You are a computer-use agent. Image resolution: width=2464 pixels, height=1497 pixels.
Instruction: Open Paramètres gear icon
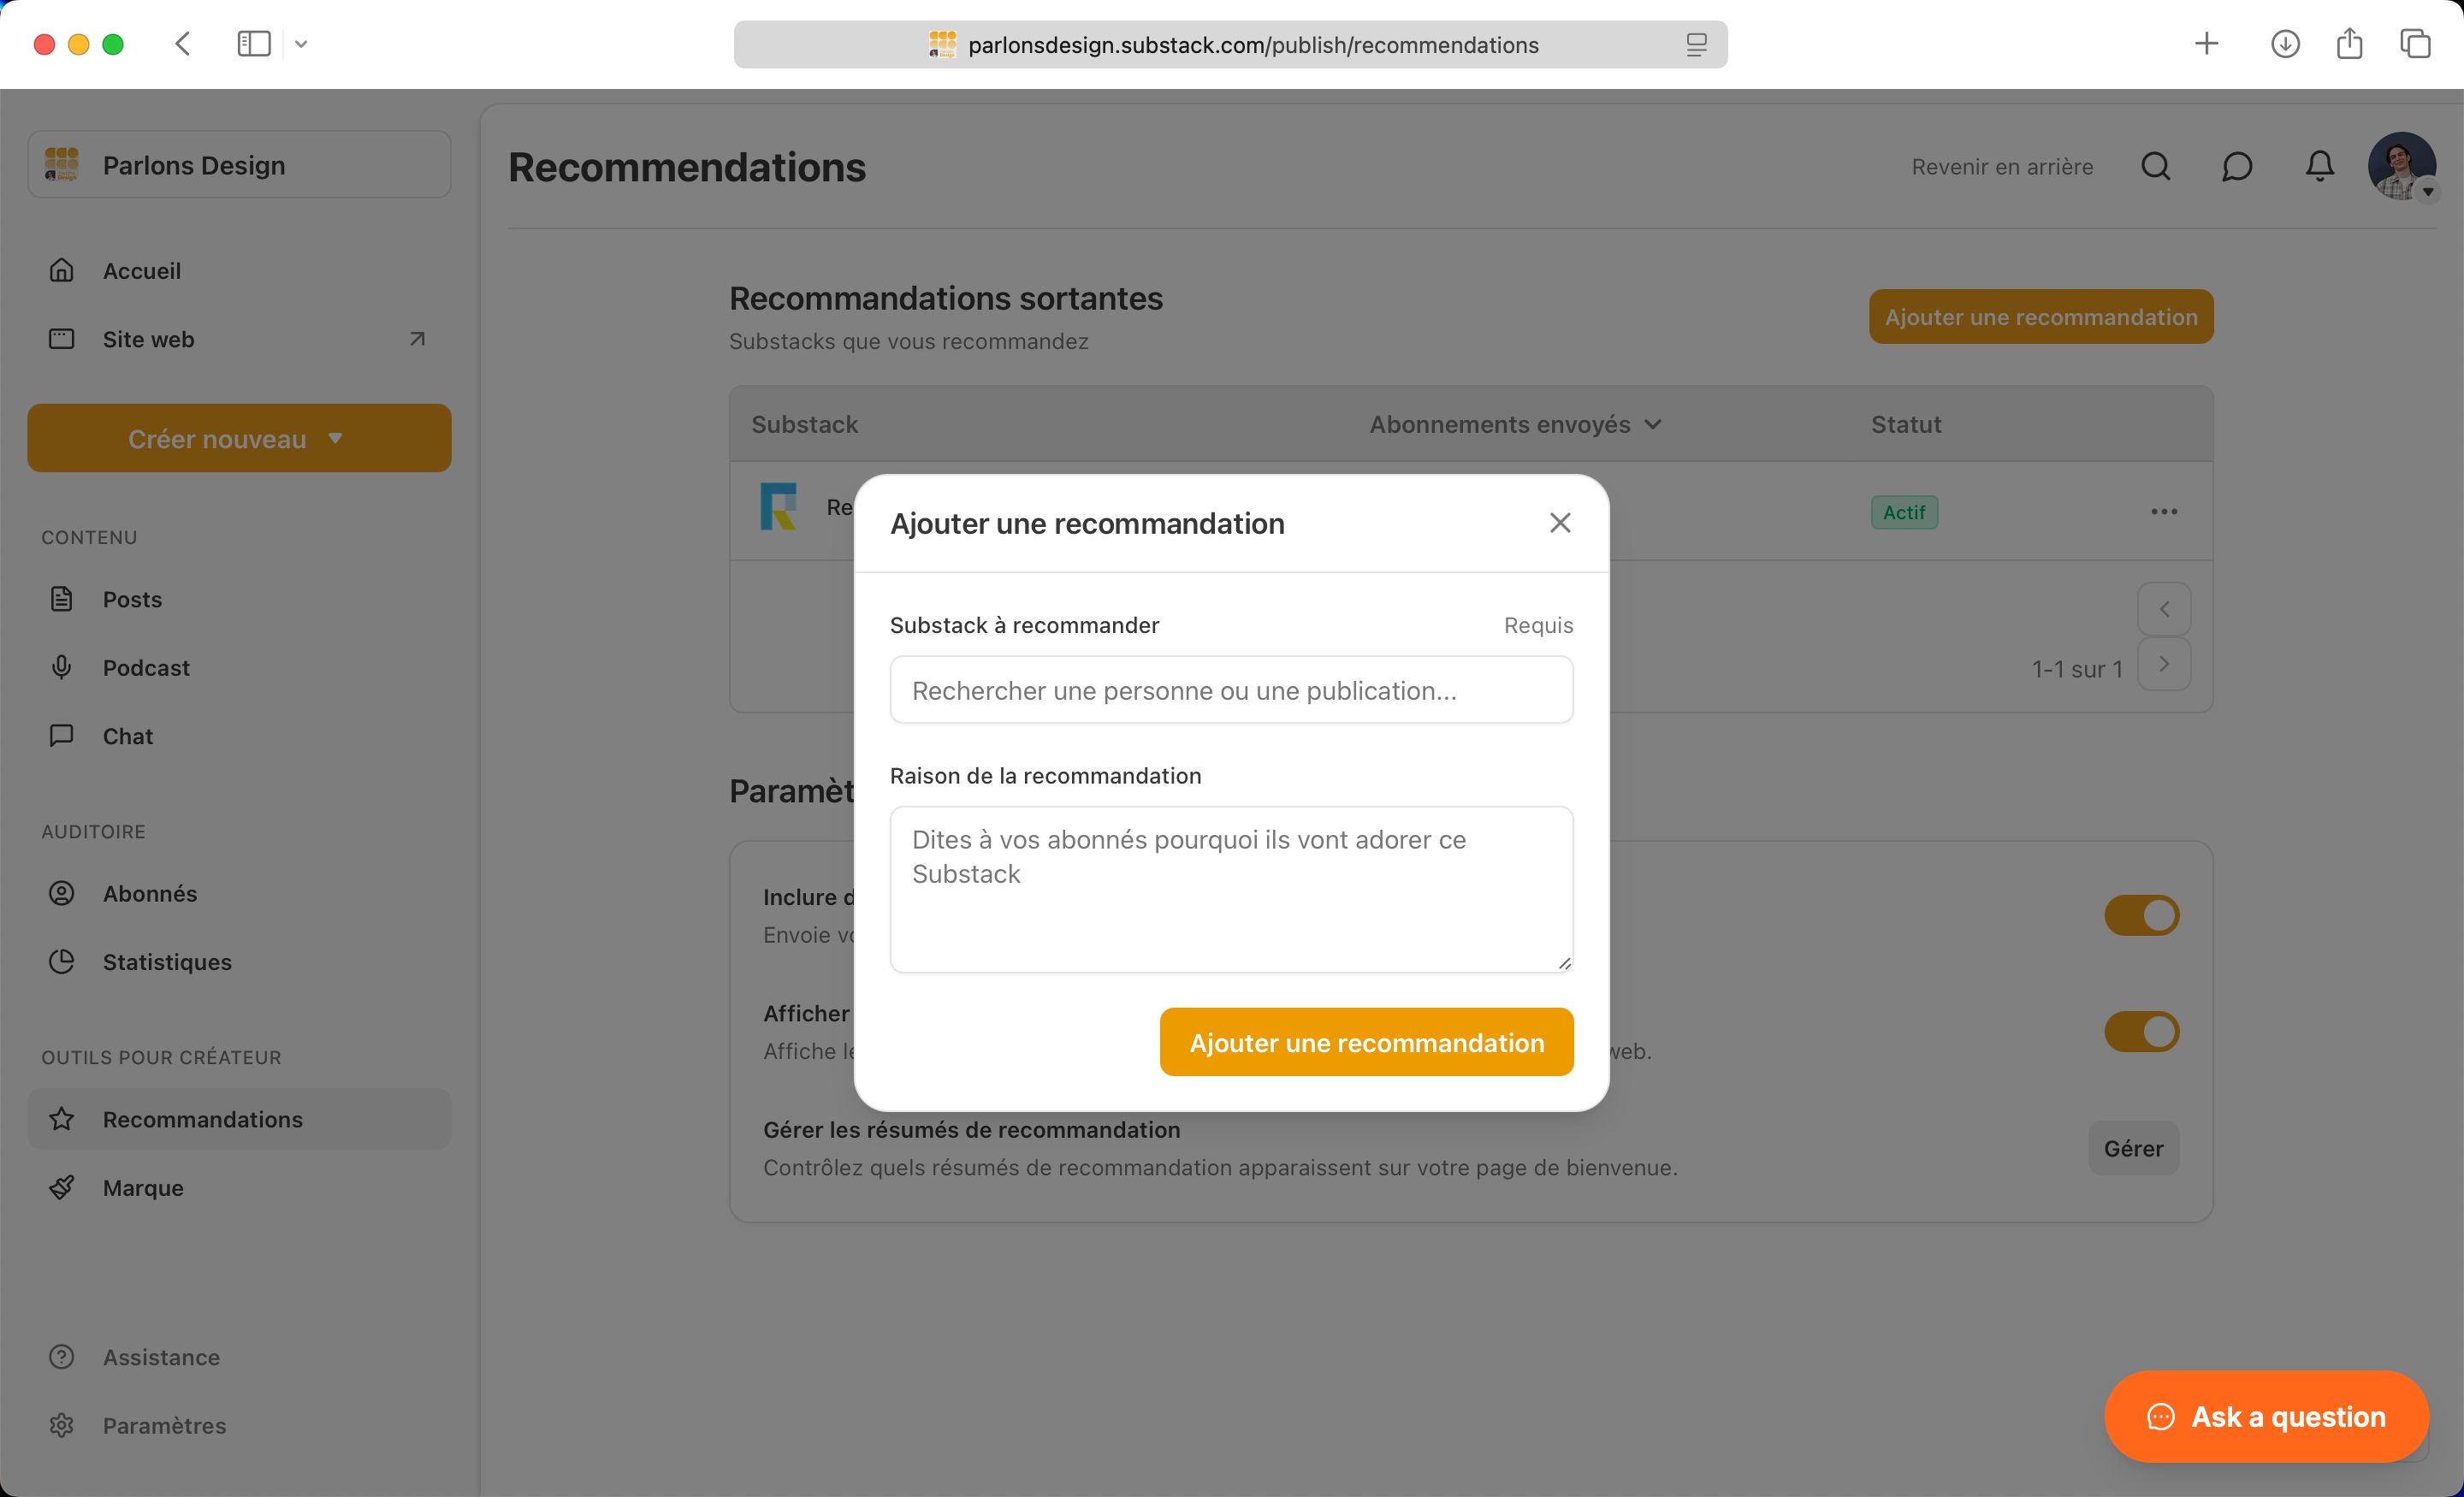62,1425
